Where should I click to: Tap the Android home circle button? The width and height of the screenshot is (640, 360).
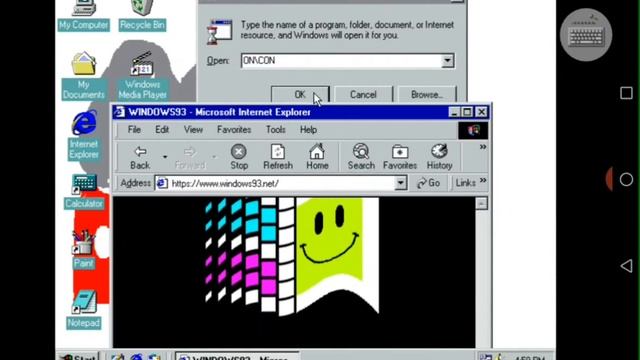pyautogui.click(x=626, y=179)
